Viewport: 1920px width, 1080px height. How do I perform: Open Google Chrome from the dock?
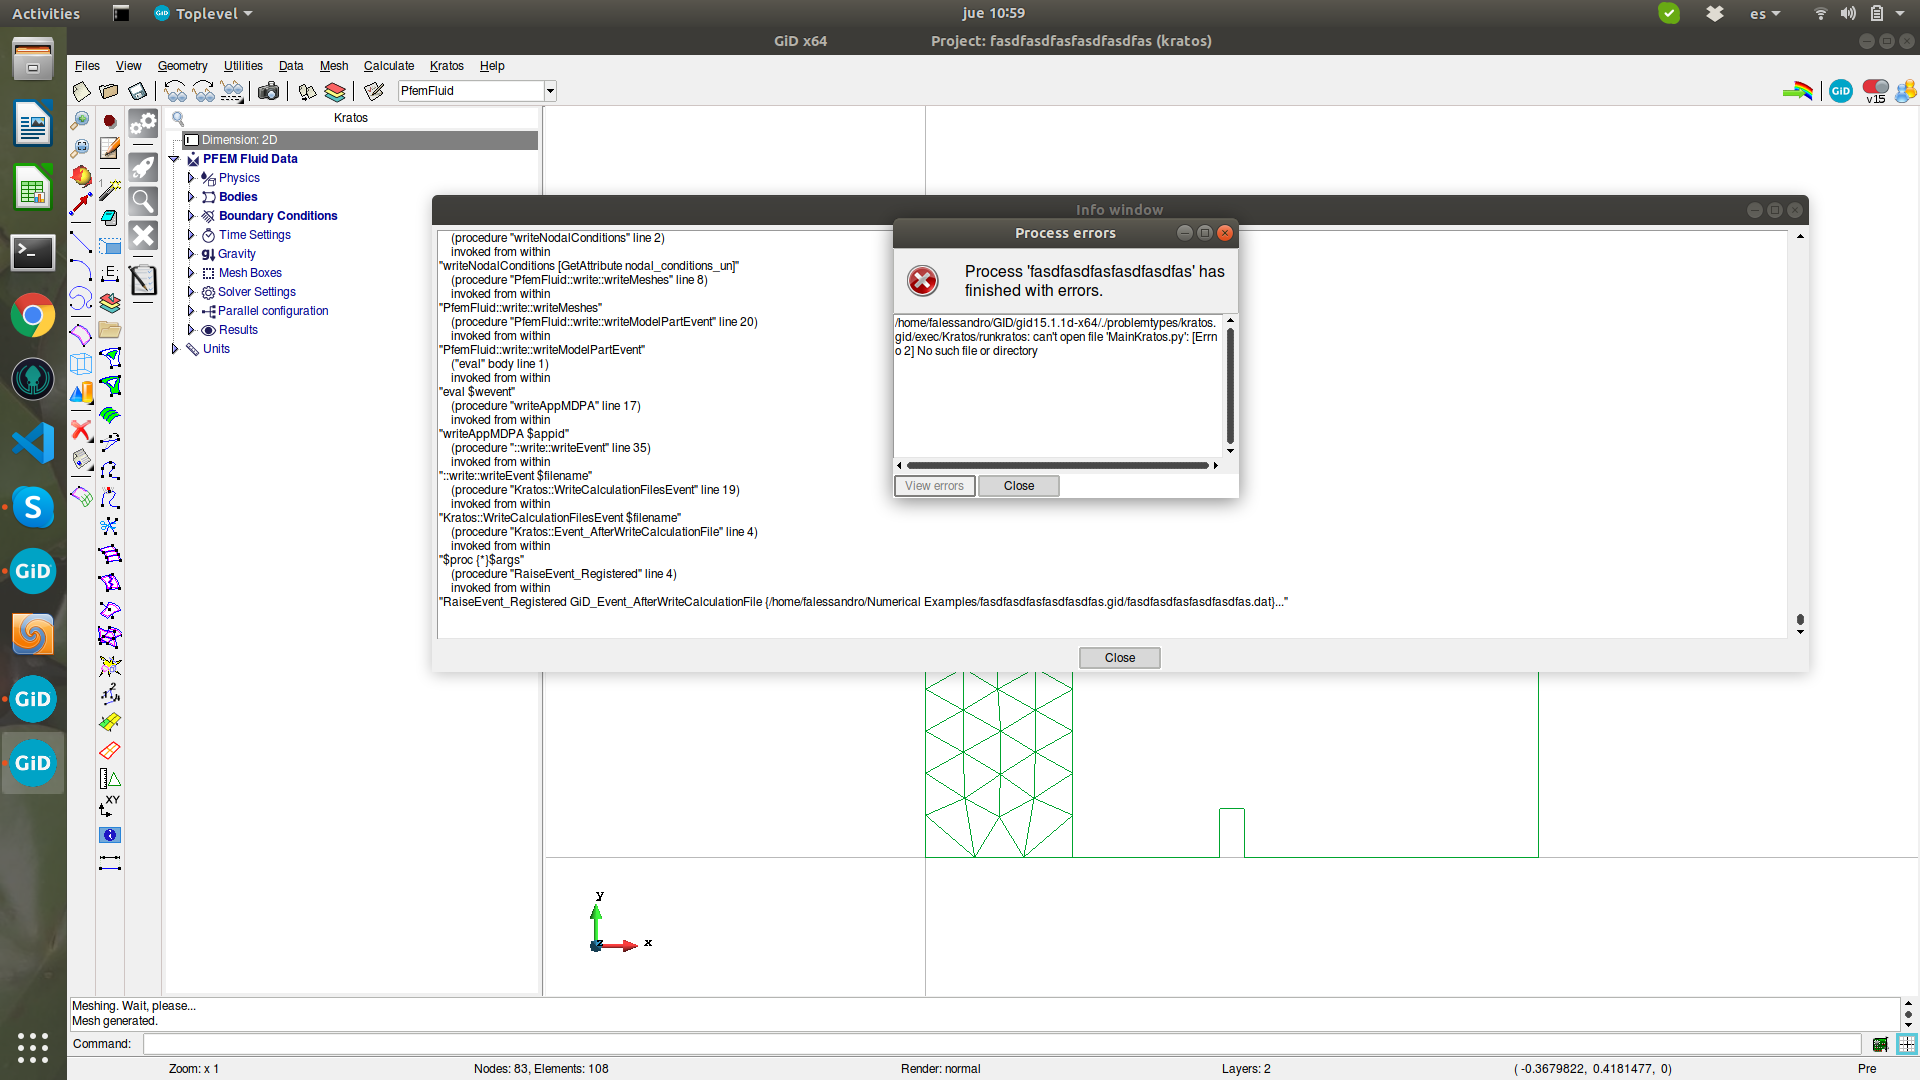tap(33, 315)
